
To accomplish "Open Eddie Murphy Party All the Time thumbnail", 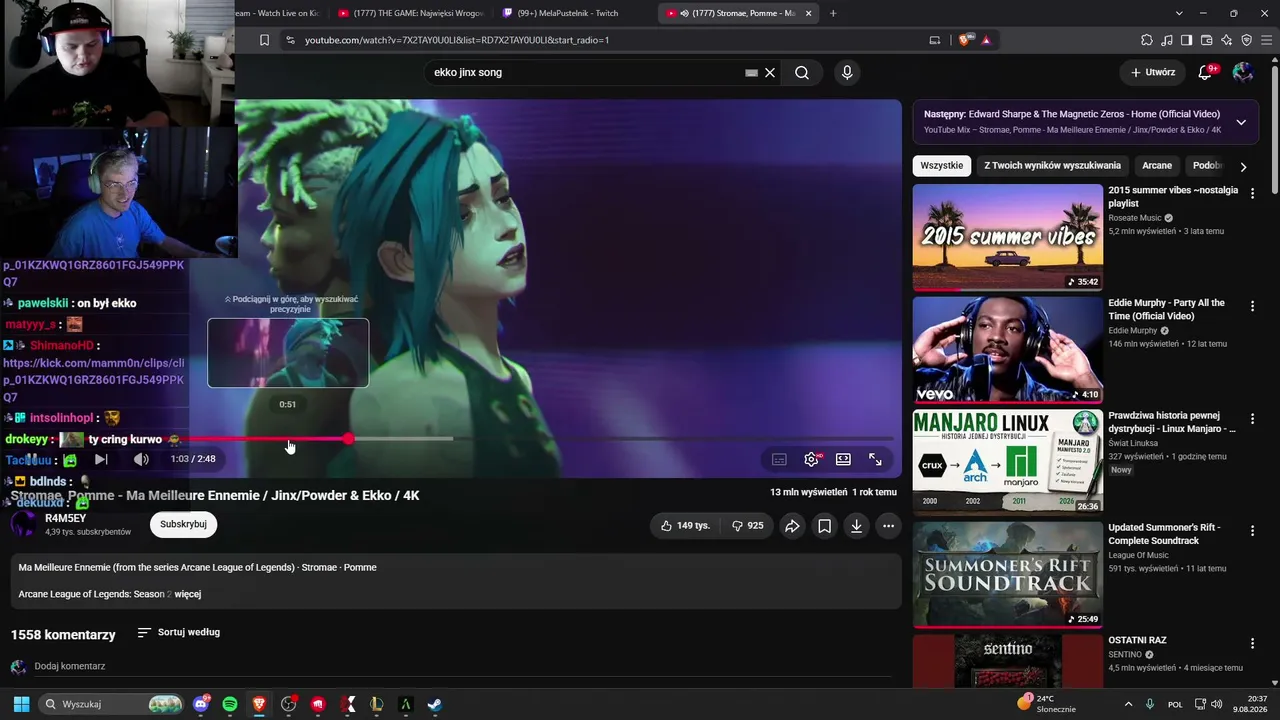I will (x=1007, y=350).
